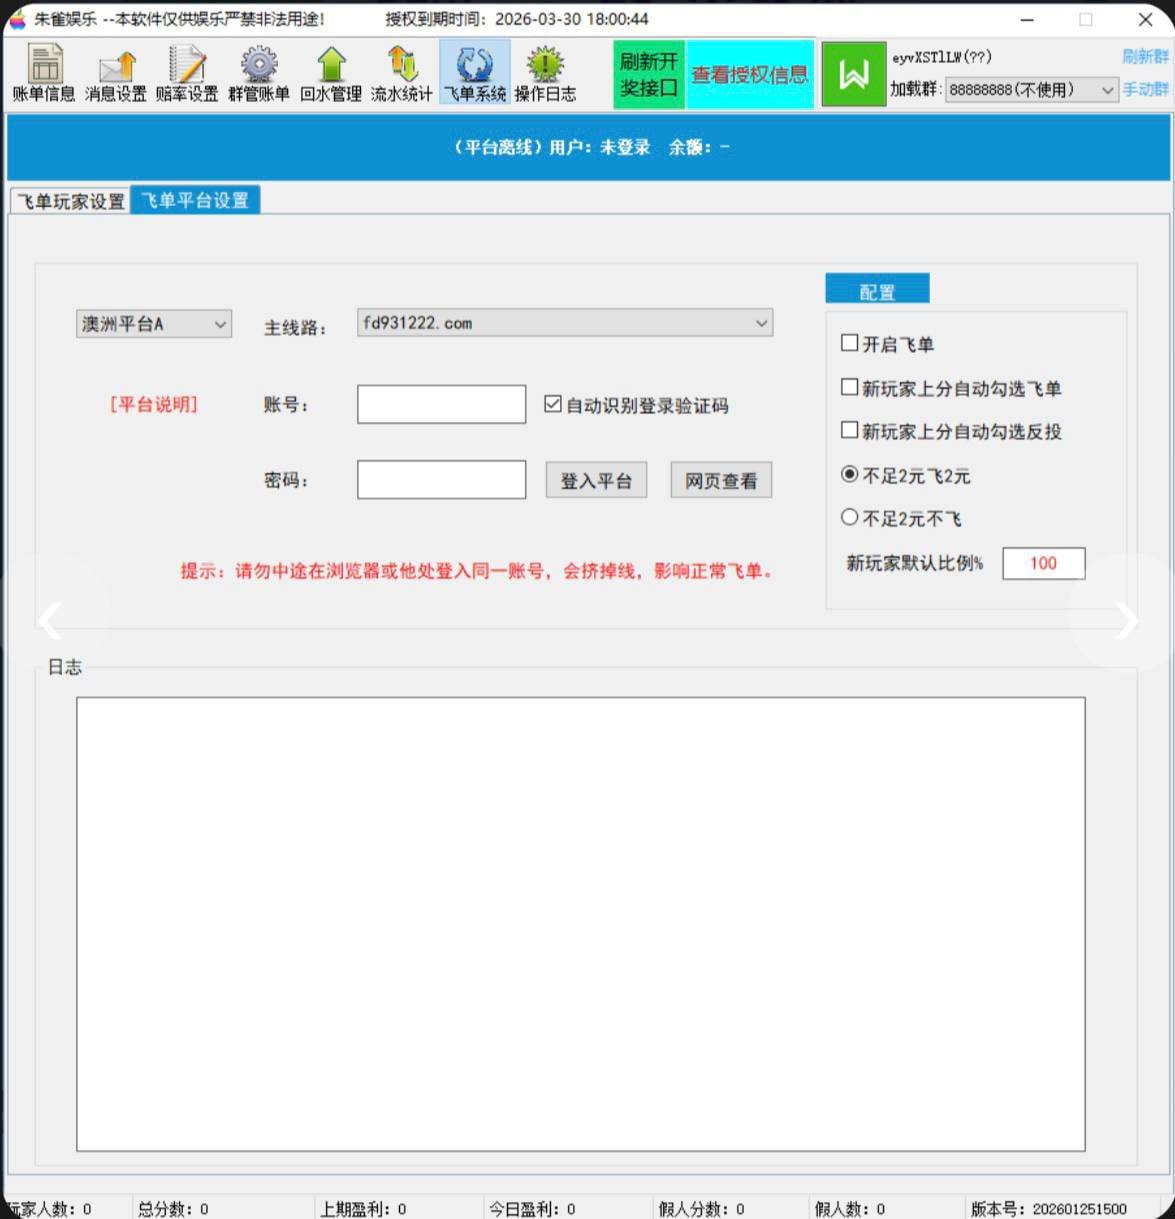Click the 刷新开奖接口 button

(x=649, y=74)
